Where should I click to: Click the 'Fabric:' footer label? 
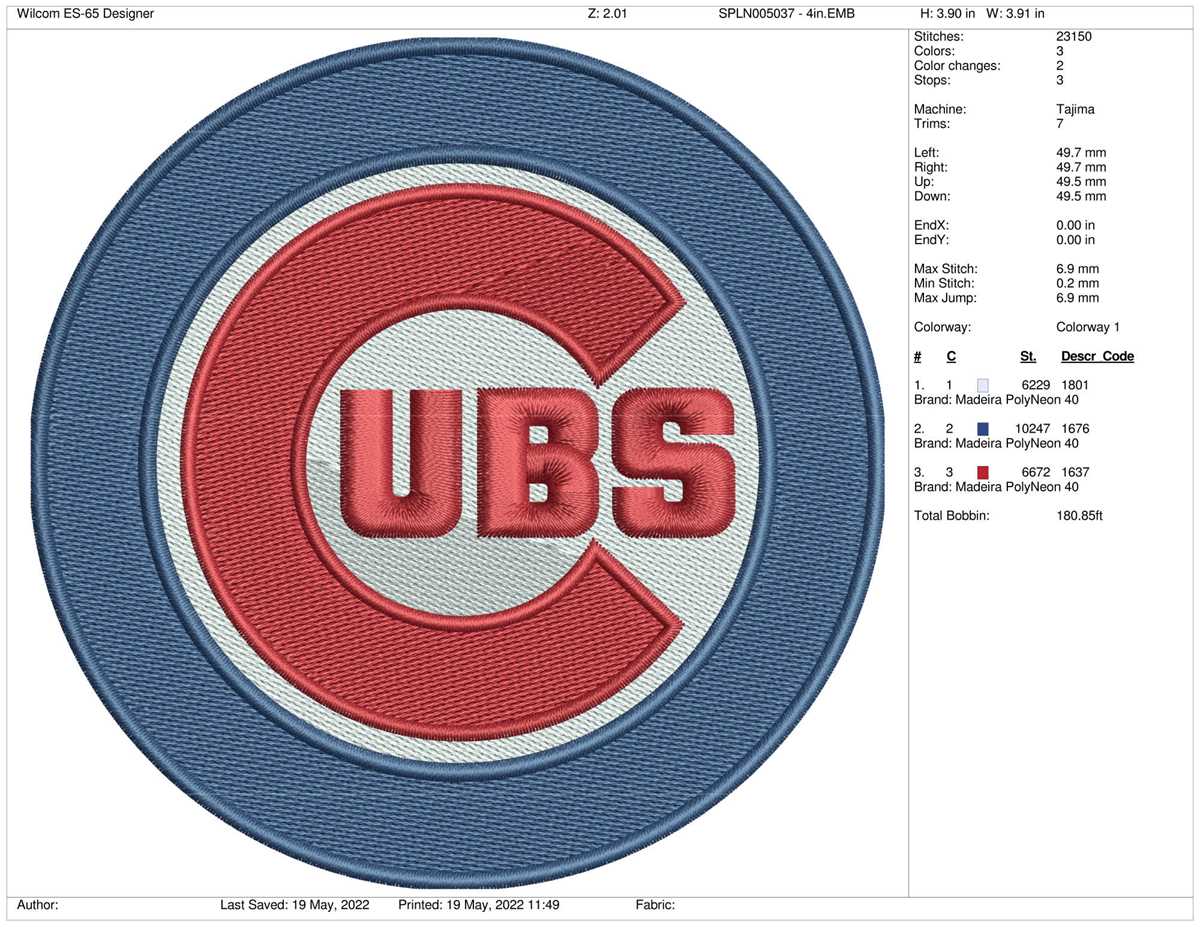tap(655, 905)
